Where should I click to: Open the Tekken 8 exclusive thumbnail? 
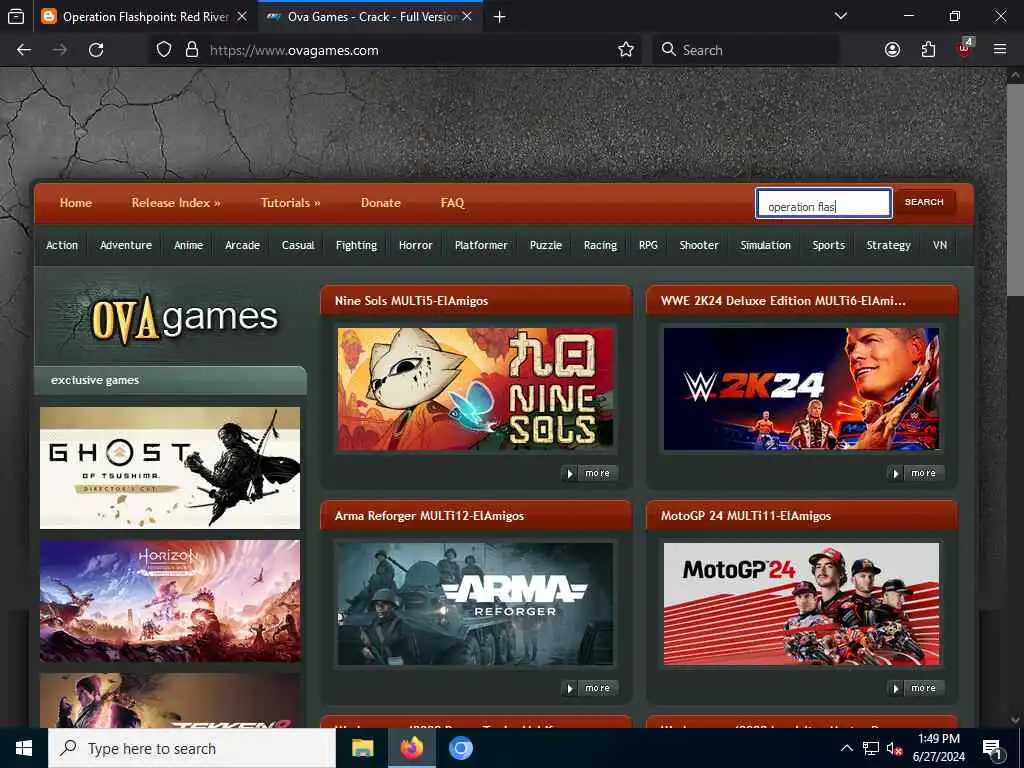[x=170, y=700]
